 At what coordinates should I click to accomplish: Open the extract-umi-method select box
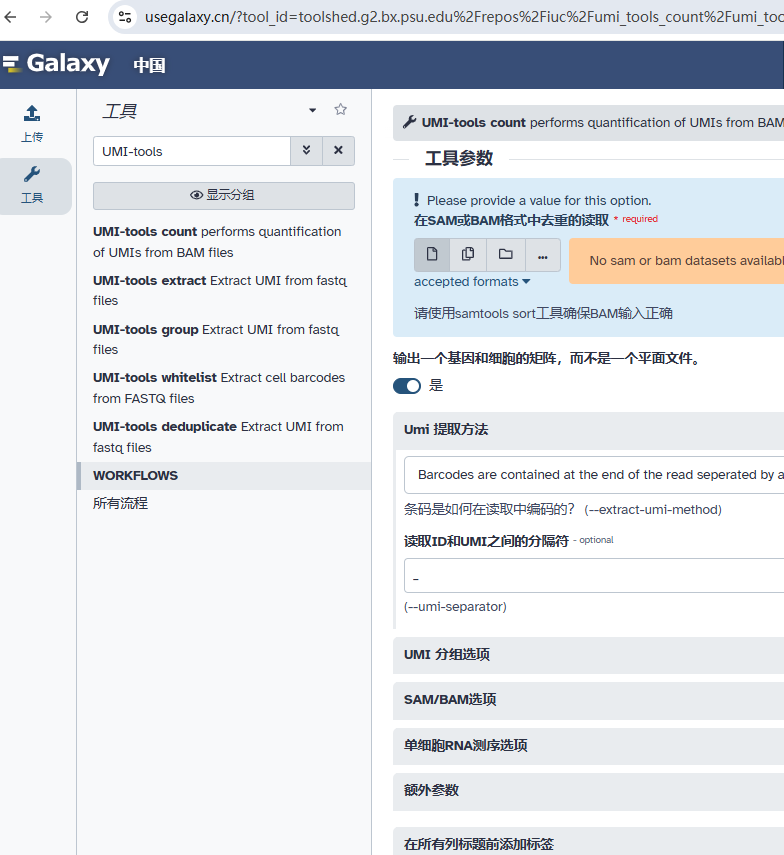(x=594, y=474)
